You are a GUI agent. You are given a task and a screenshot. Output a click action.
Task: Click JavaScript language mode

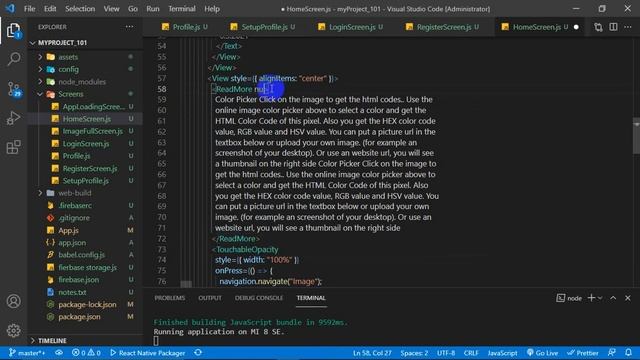[502, 353]
